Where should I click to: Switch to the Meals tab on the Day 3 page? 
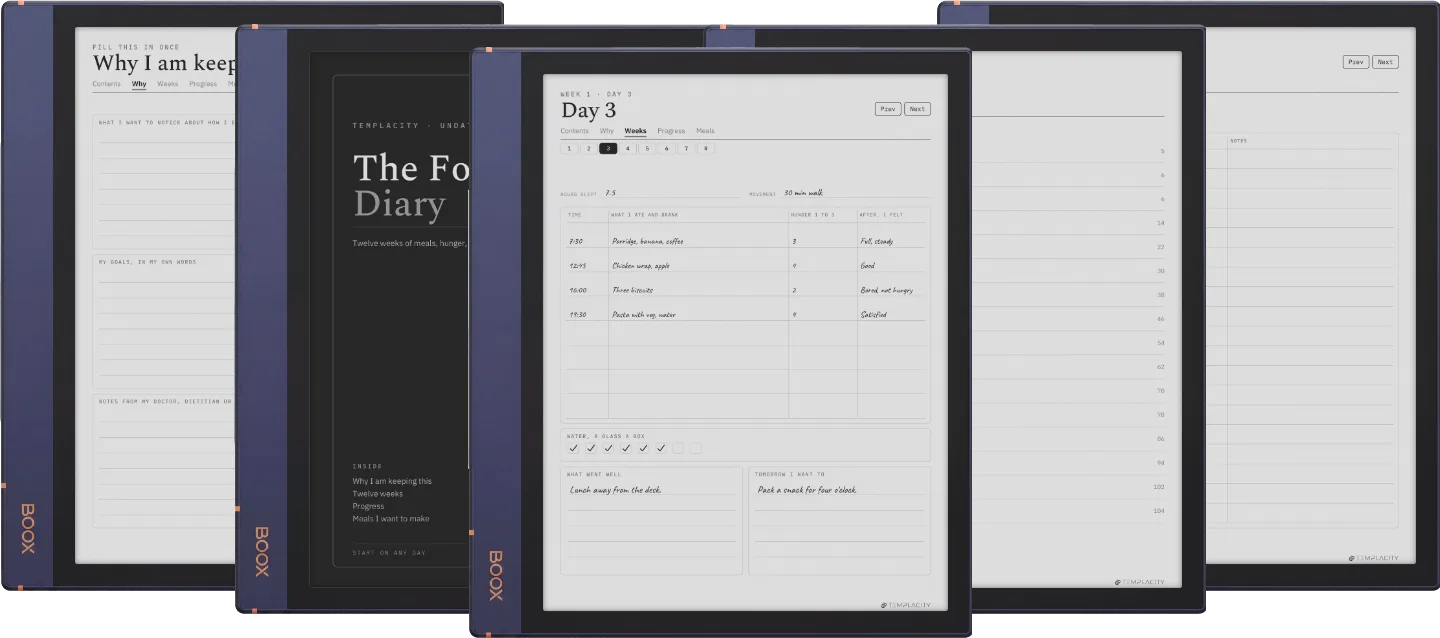coord(705,131)
